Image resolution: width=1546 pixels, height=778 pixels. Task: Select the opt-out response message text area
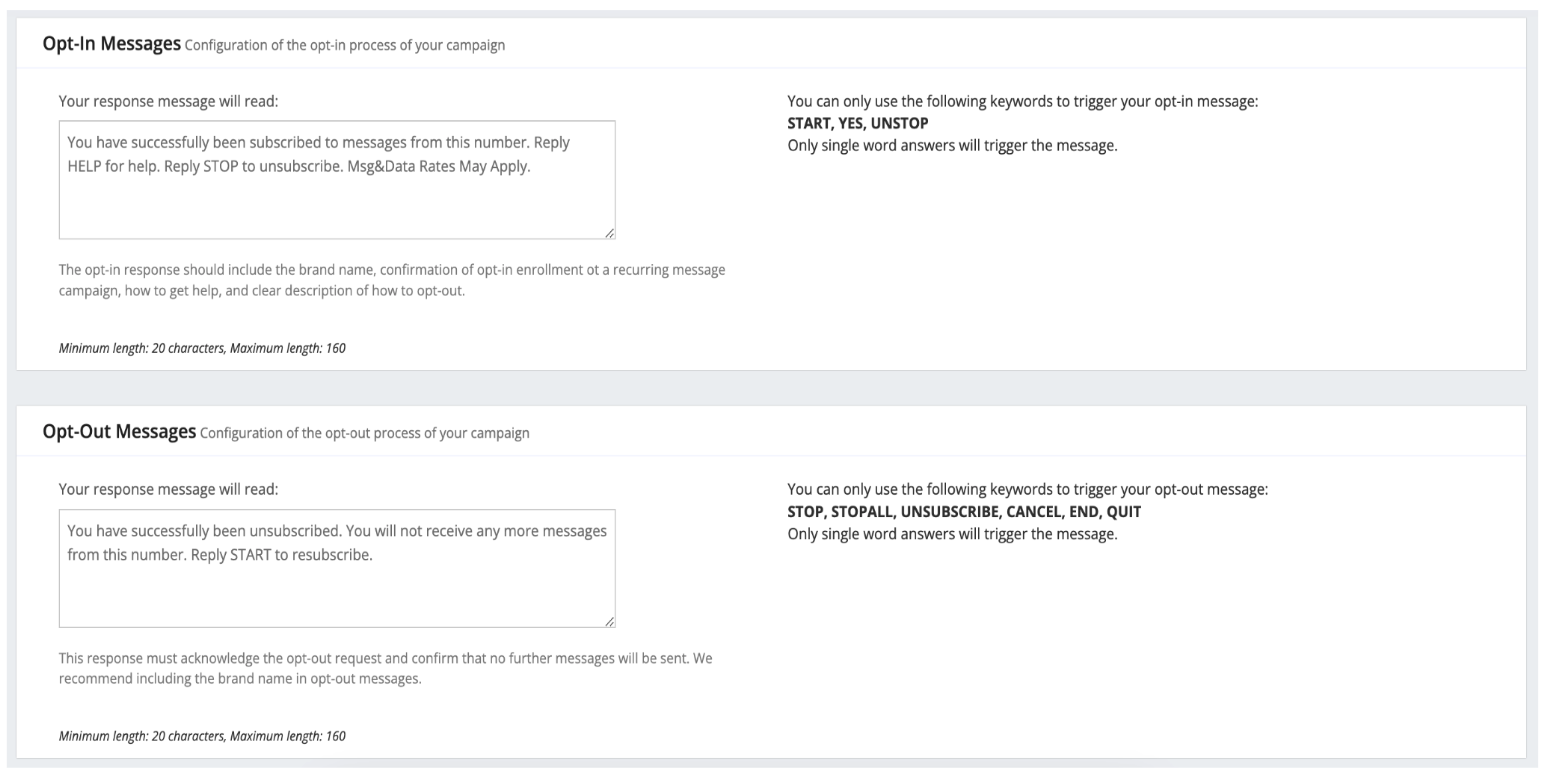coord(338,565)
